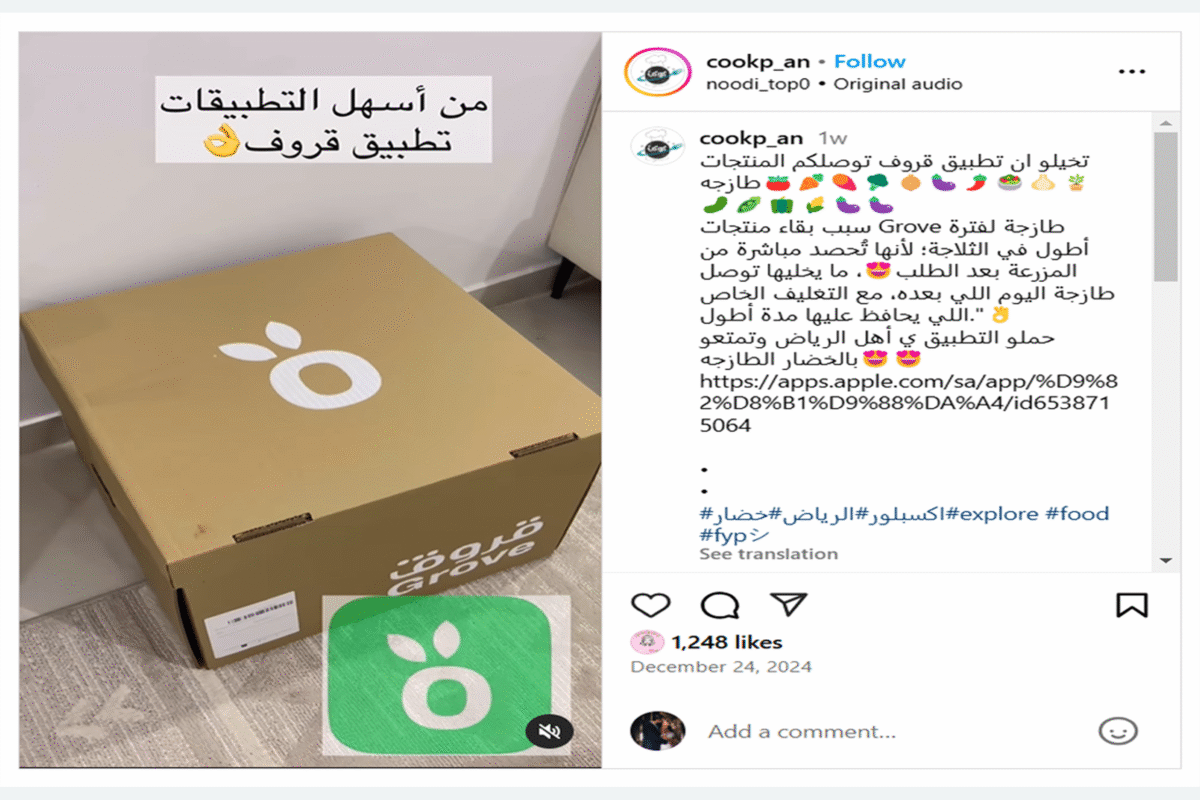
Task: Unmute the video with speaker icon
Action: click(x=549, y=733)
